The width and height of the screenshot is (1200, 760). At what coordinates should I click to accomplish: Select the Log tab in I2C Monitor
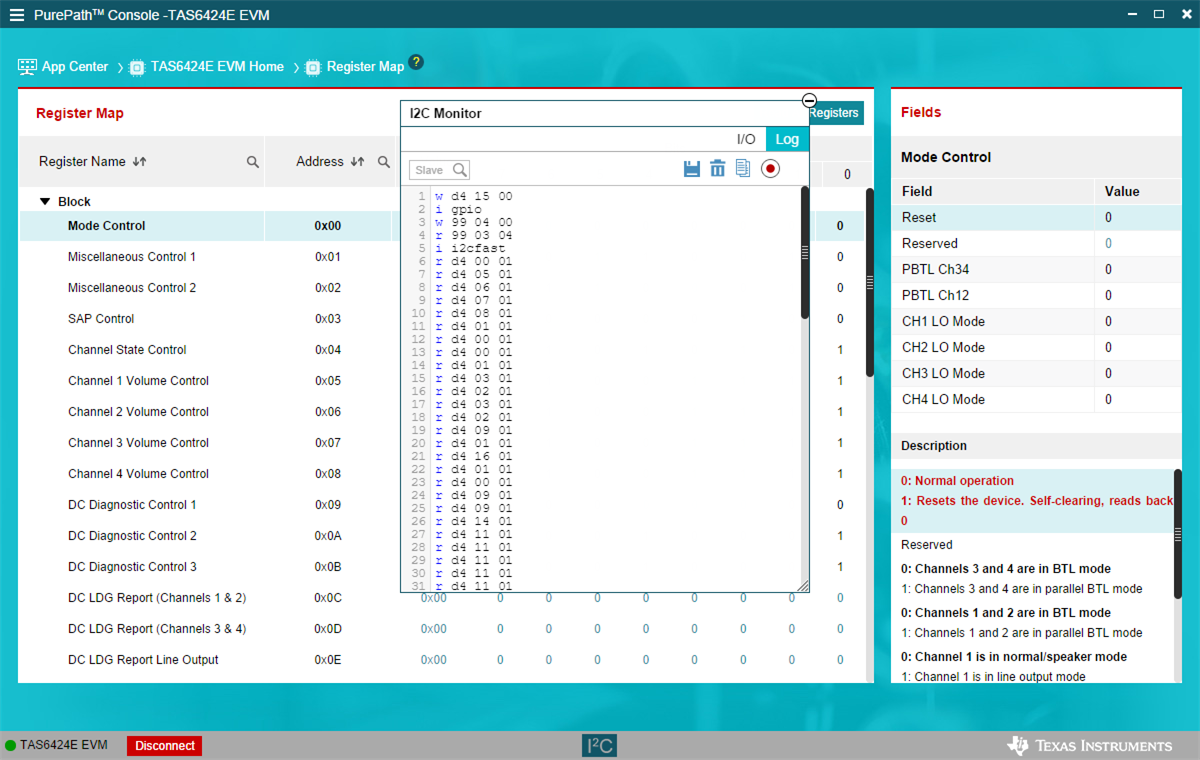tap(787, 139)
